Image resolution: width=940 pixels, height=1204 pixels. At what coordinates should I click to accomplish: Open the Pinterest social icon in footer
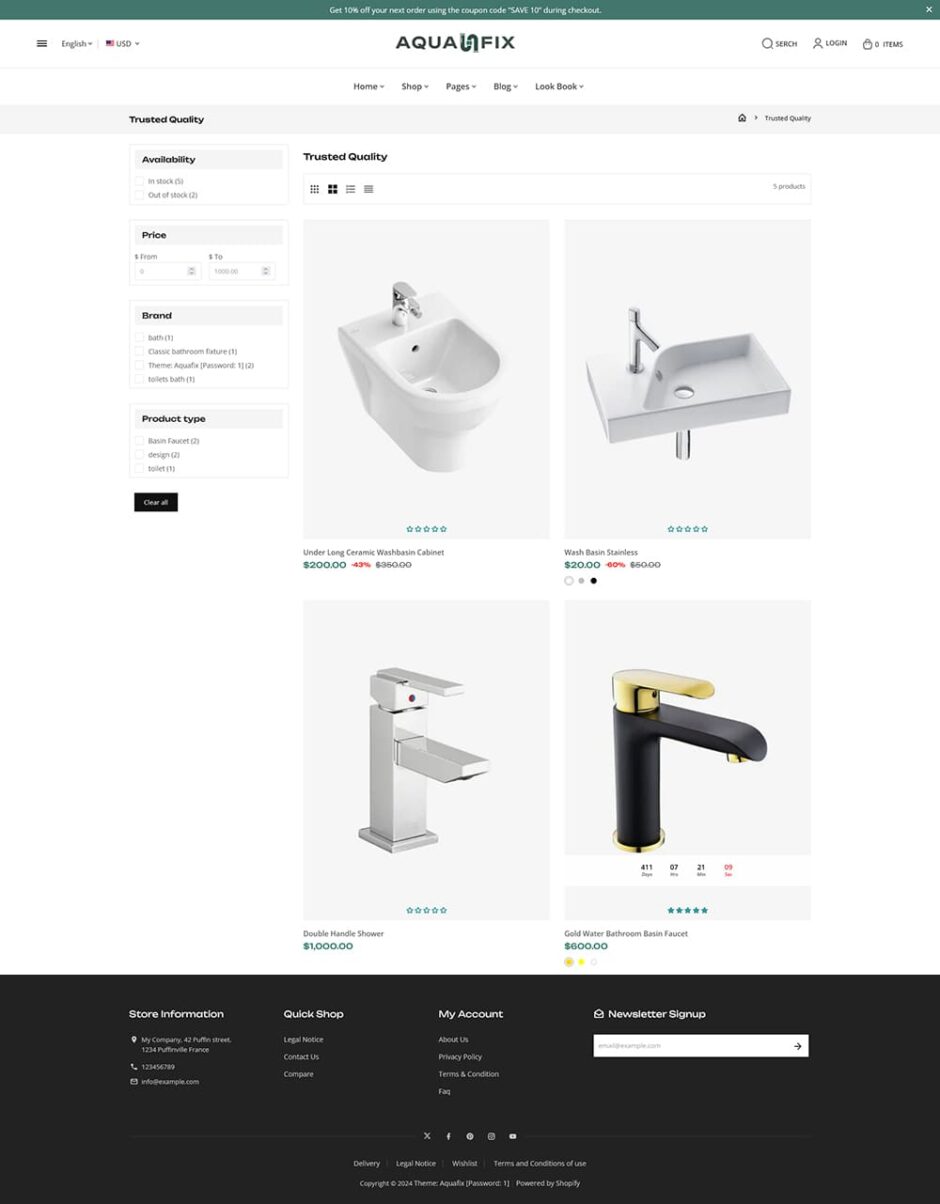(x=470, y=1136)
